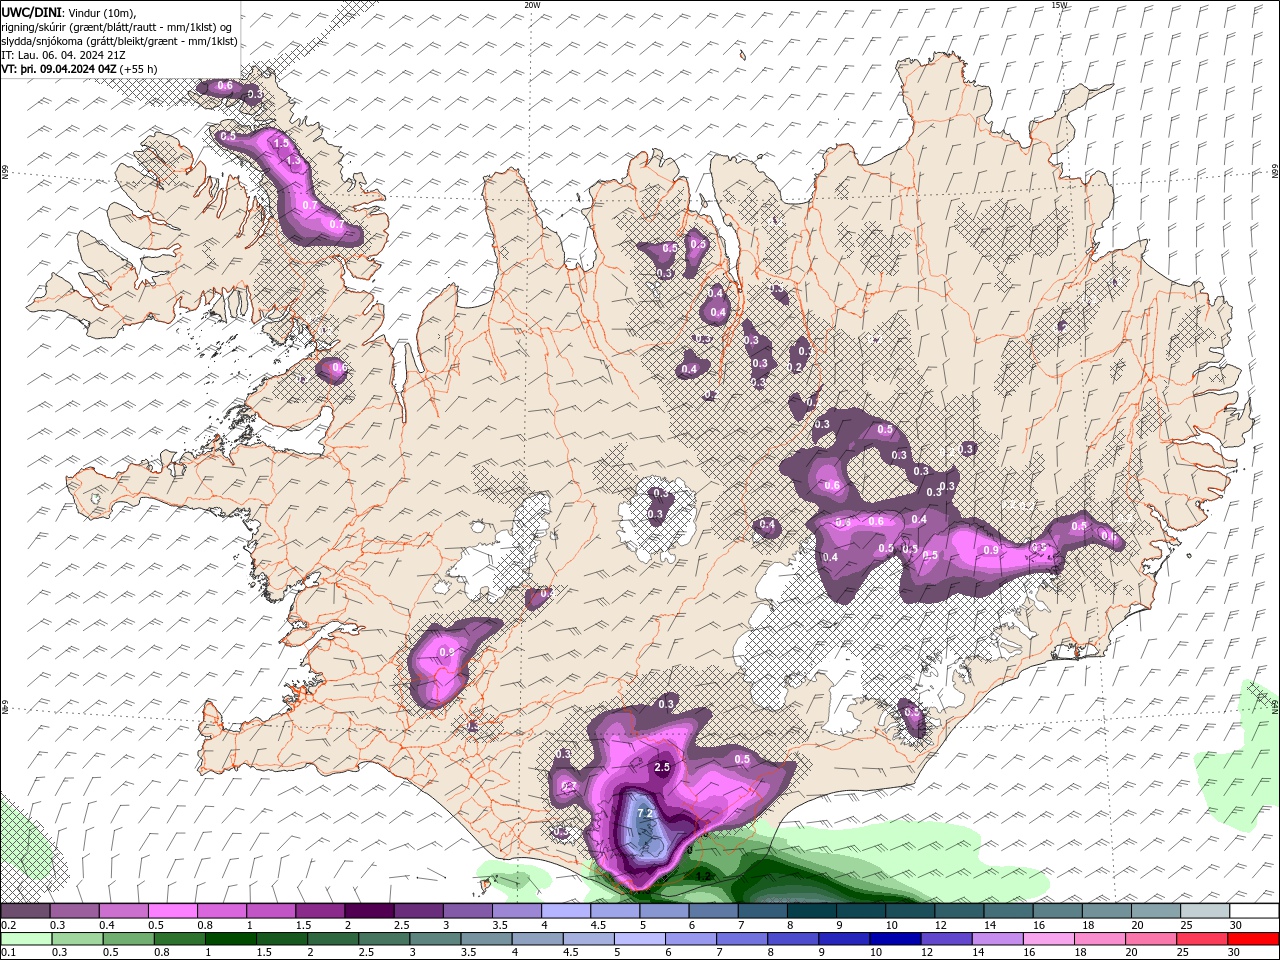Click the 15W longitude label

1059,5
